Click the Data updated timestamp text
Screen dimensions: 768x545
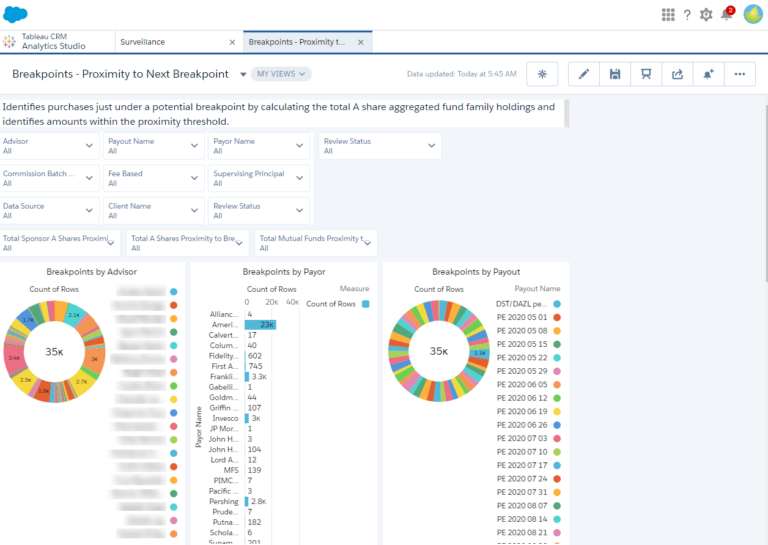tap(462, 74)
